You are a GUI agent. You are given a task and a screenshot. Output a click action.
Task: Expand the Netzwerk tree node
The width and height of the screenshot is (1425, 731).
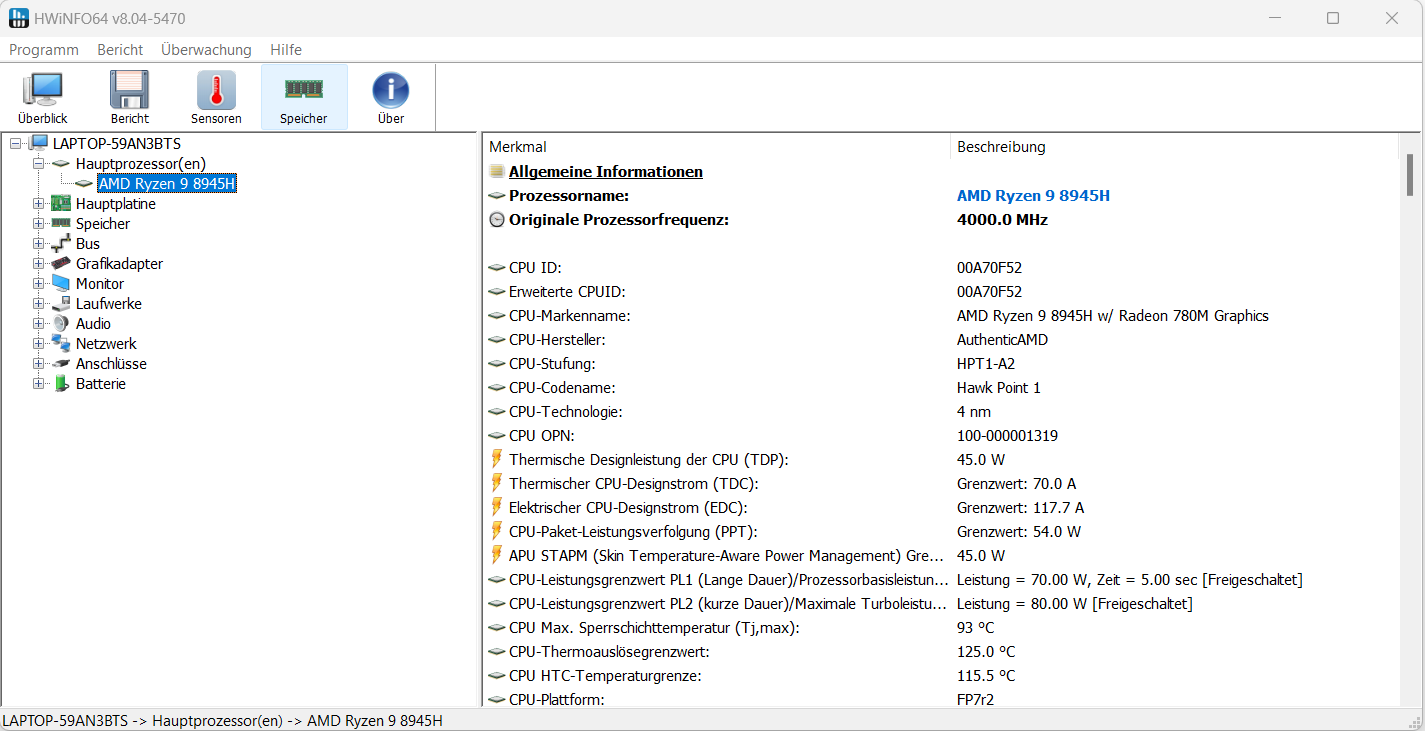[39, 344]
